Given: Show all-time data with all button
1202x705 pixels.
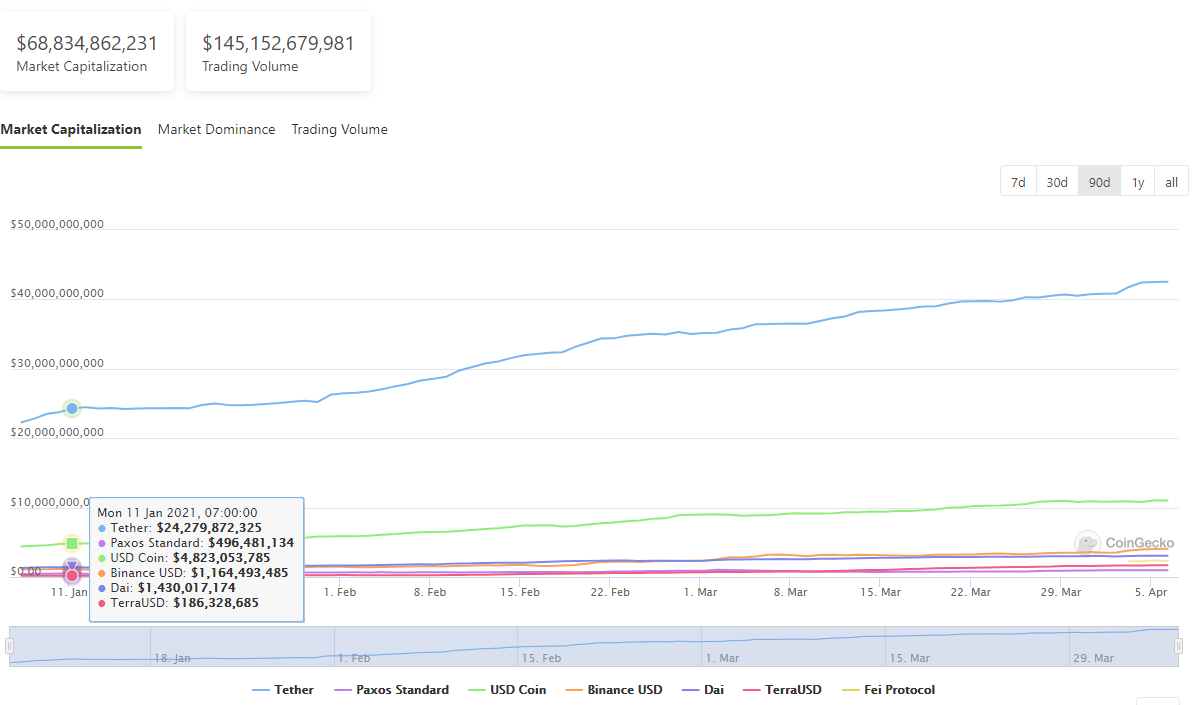Looking at the screenshot, I should point(1171,182).
